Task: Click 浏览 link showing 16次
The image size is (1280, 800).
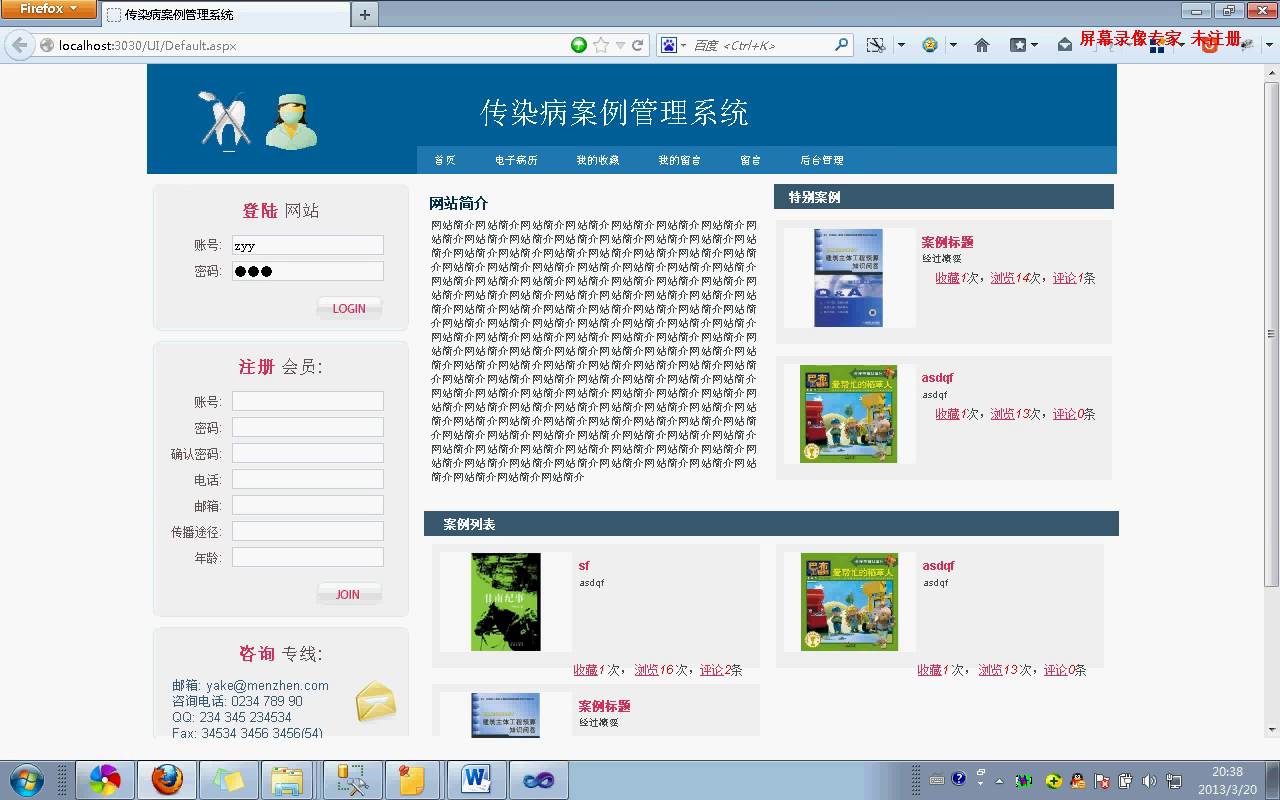Action: 646,670
